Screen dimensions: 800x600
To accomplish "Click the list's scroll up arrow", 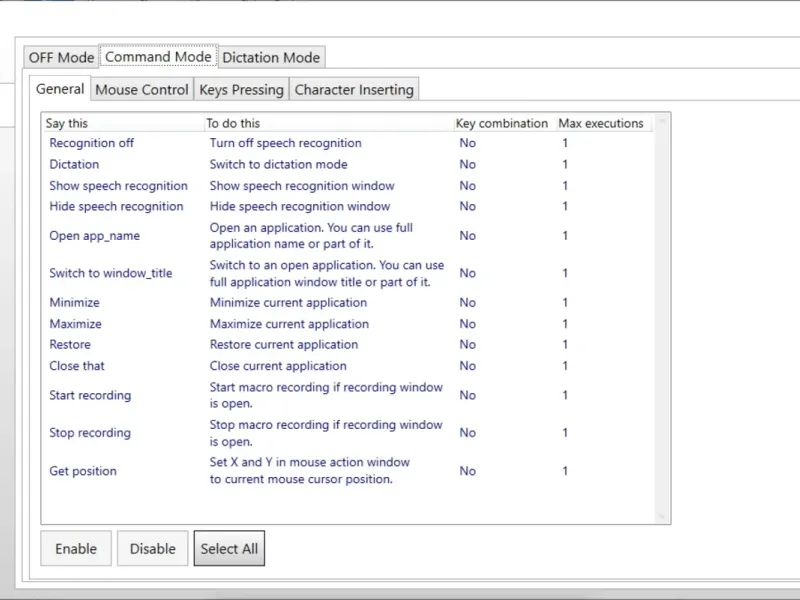I will pos(661,123).
